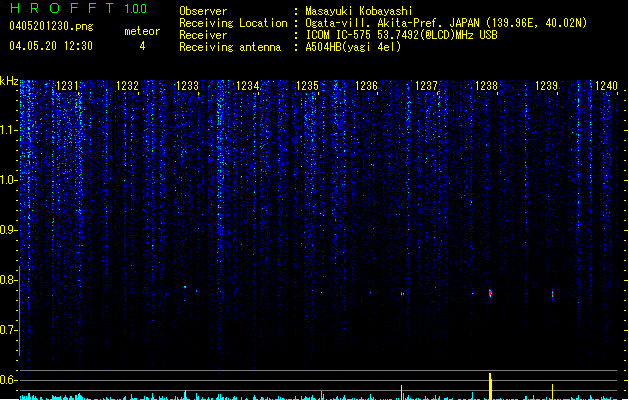
Task: Click the 'Receiving antenna' label
Action: point(230,47)
